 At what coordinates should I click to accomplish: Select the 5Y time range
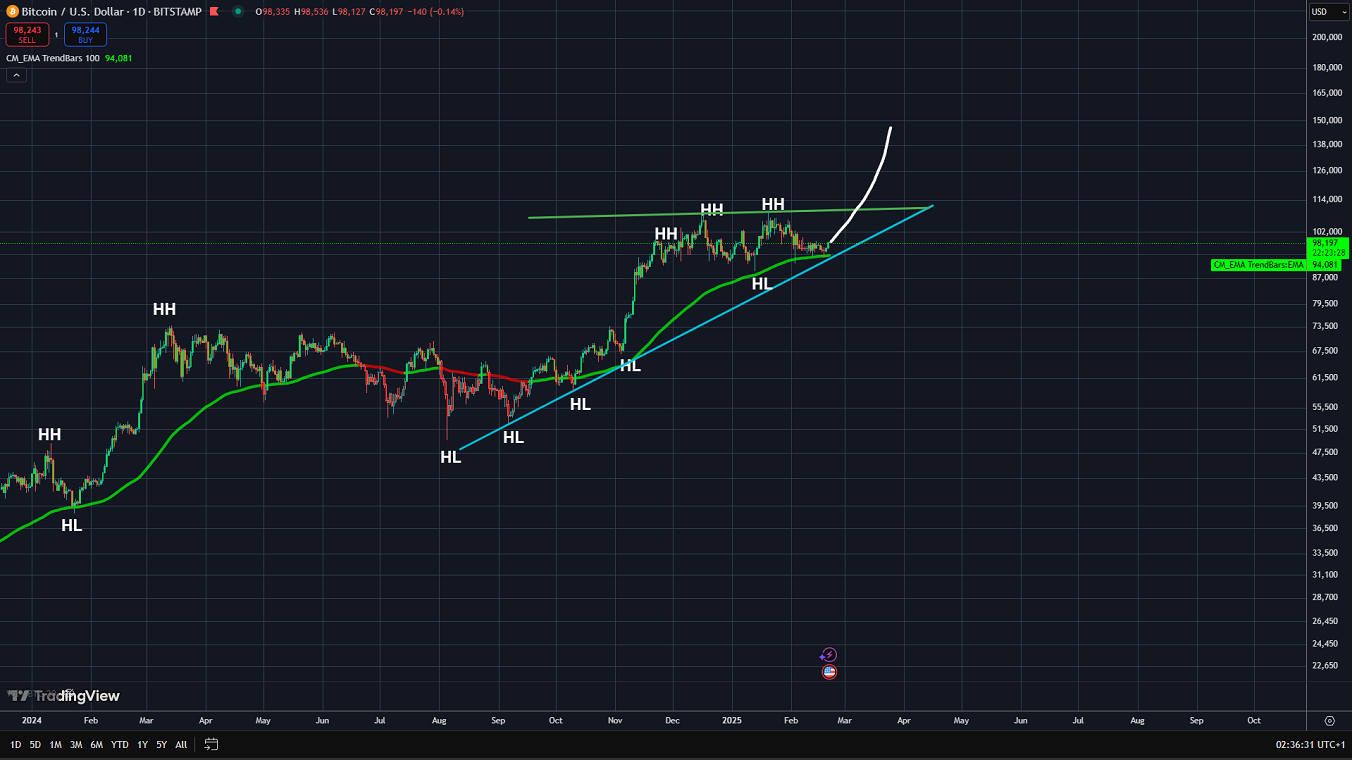(x=162, y=745)
